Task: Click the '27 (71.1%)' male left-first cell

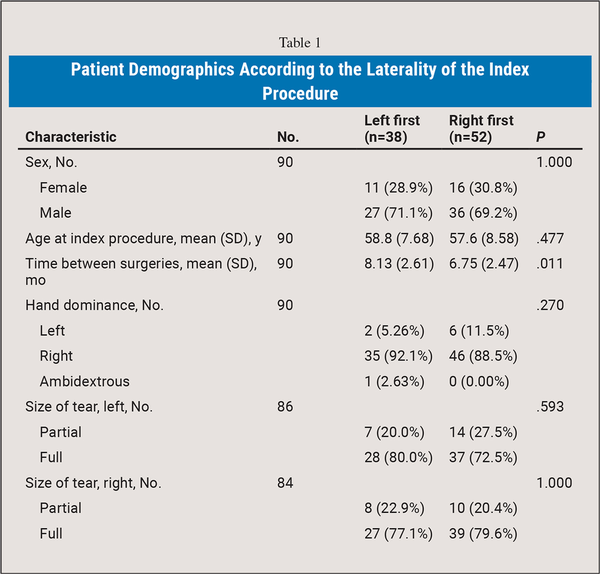Action: click(x=399, y=213)
